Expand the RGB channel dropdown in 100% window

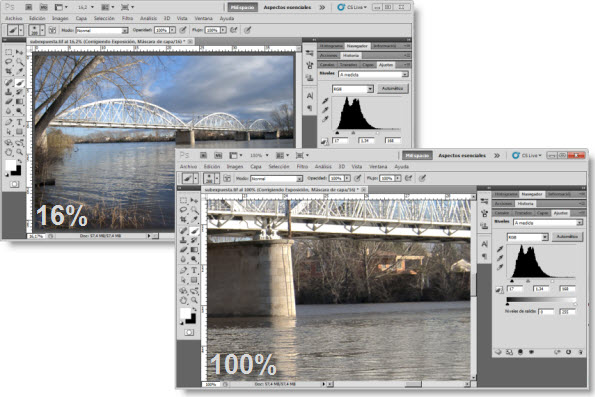click(528, 237)
